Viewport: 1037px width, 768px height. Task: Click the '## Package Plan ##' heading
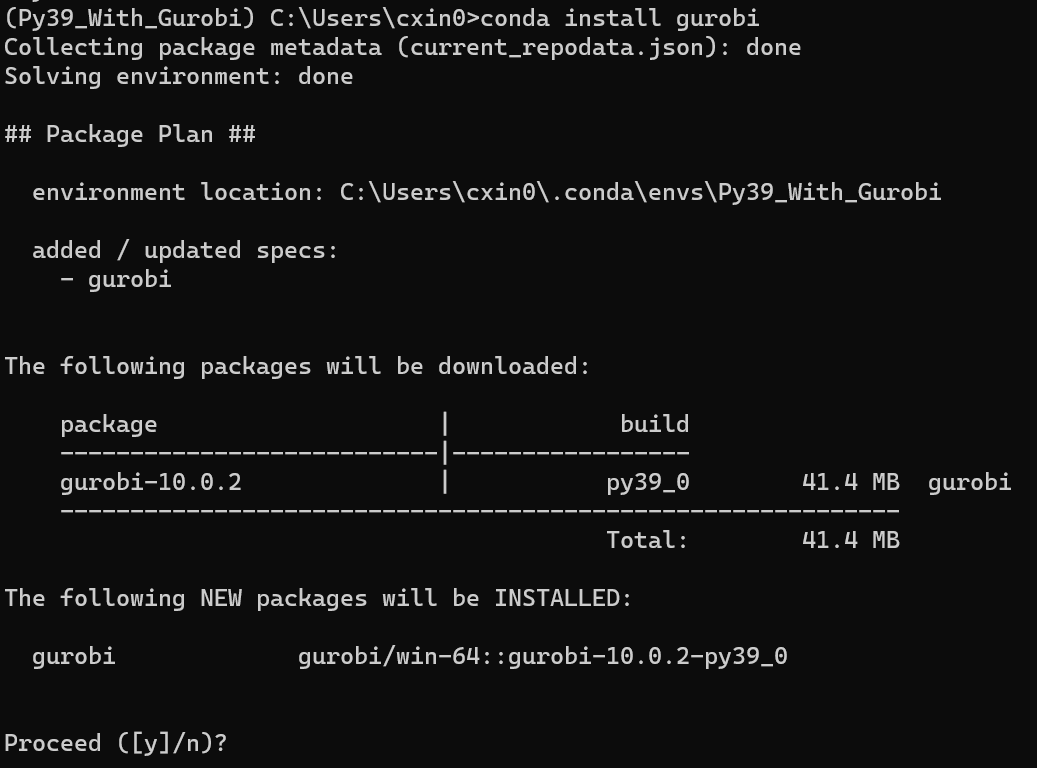130,134
